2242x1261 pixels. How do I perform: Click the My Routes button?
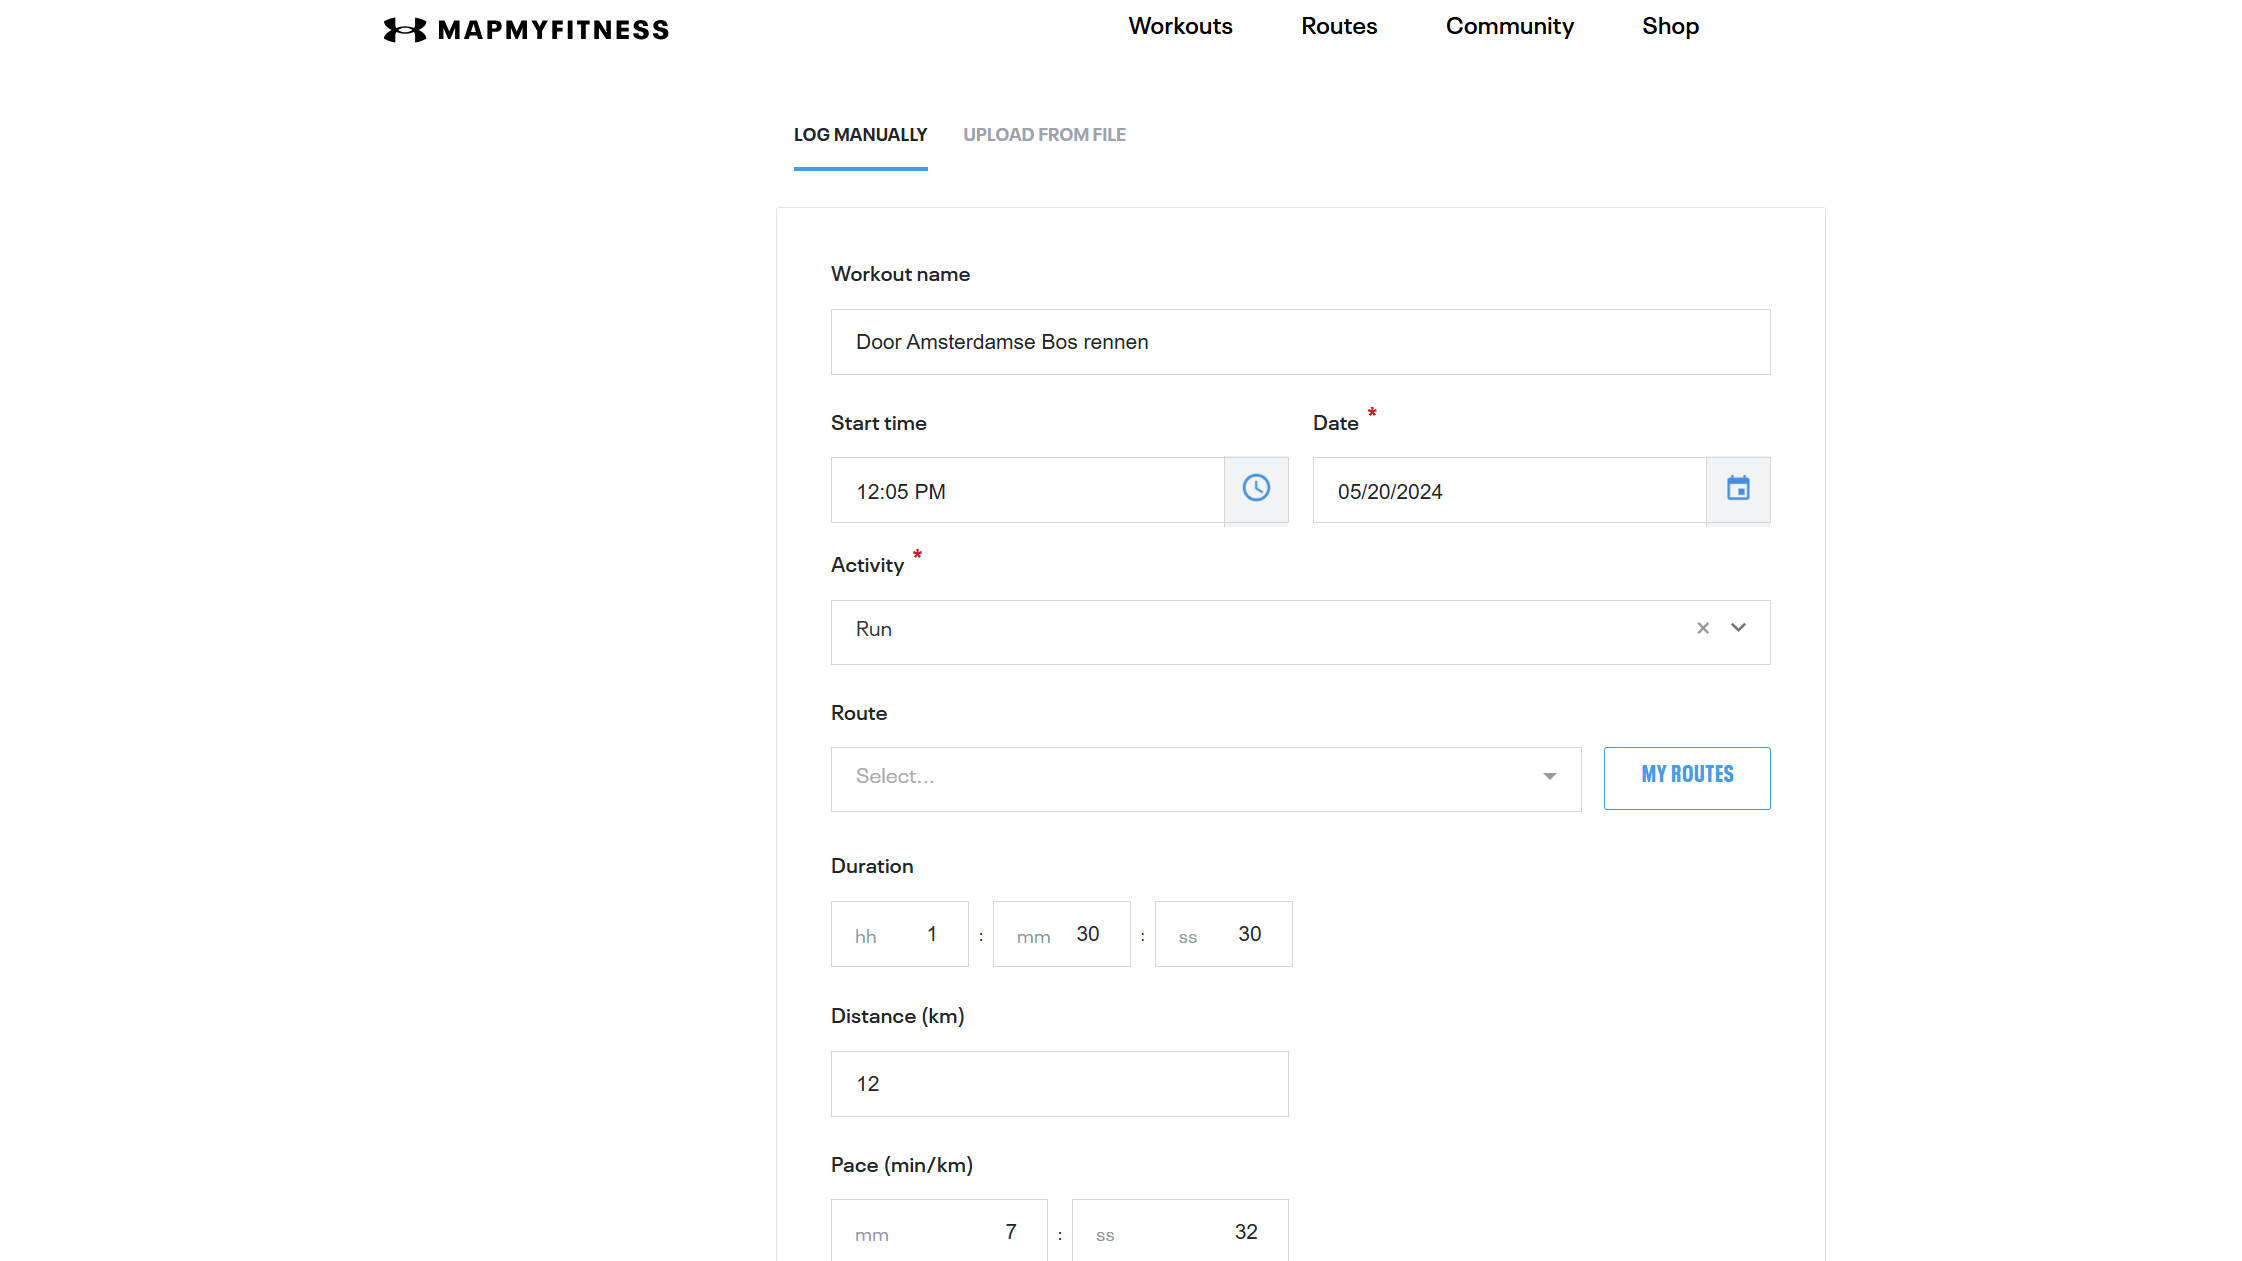(x=1686, y=777)
